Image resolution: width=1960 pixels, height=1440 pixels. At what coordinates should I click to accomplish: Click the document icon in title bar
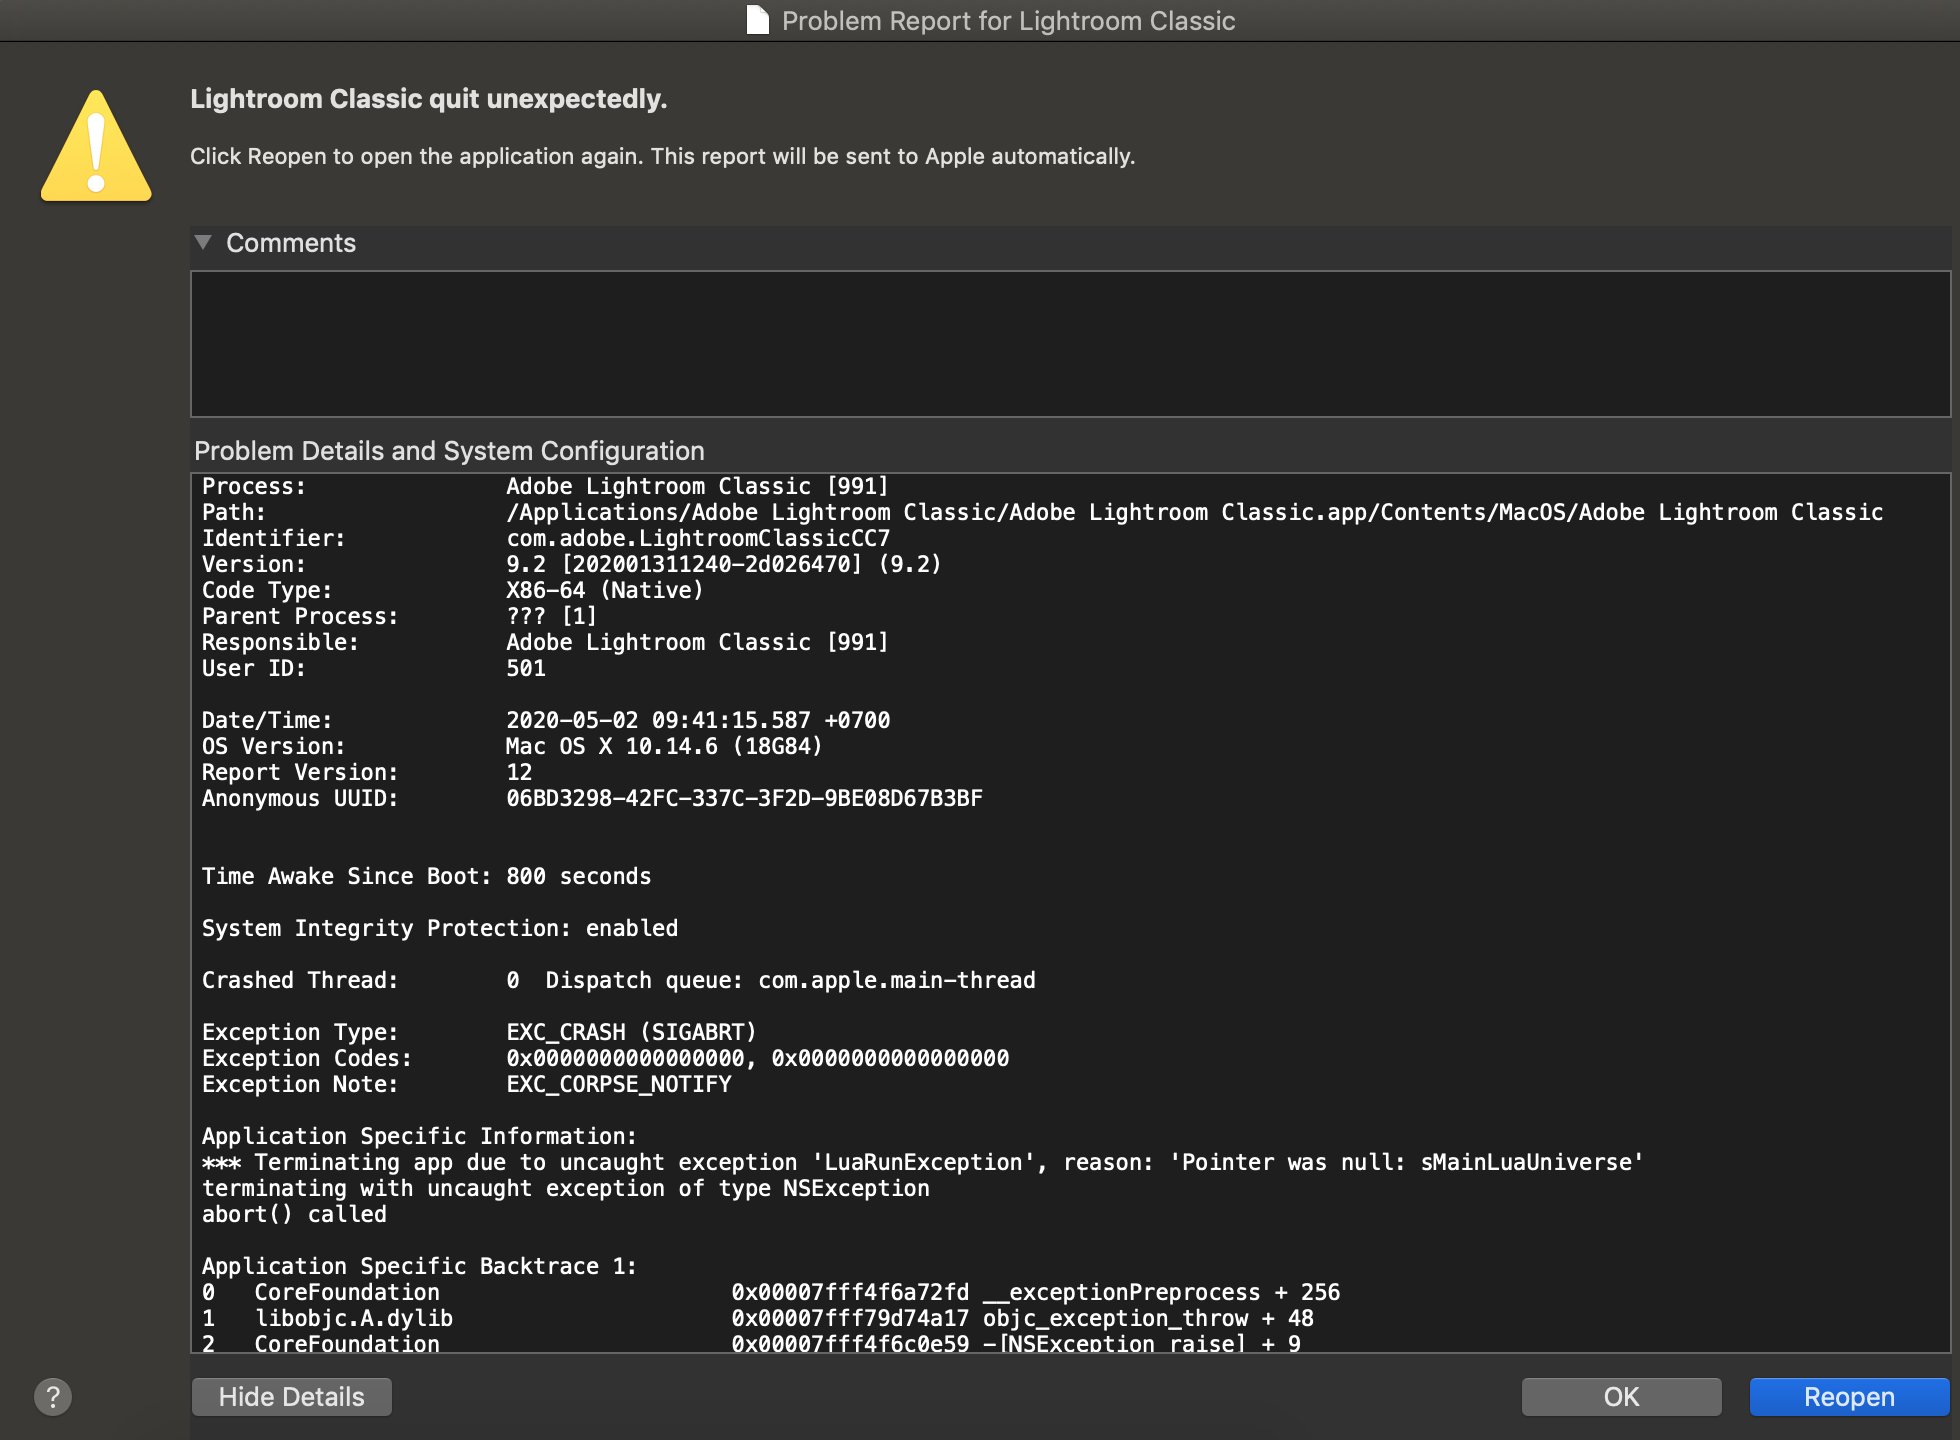tap(758, 20)
